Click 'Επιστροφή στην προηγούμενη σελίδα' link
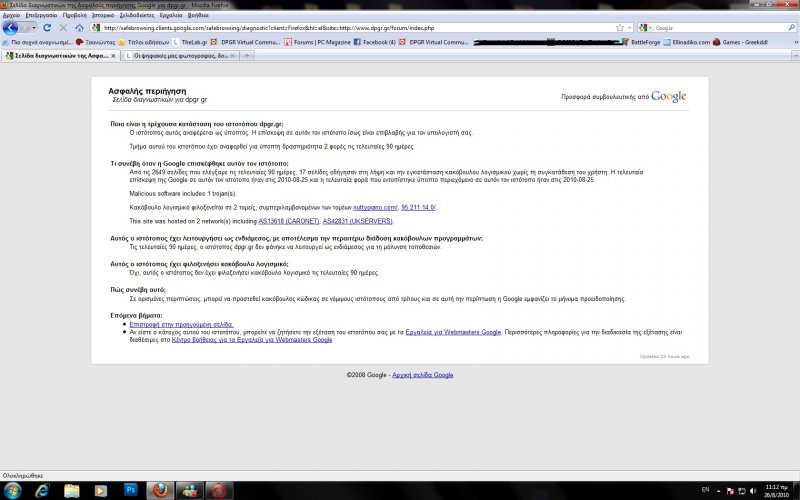Viewport: 800px width, 500px height. pos(181,324)
